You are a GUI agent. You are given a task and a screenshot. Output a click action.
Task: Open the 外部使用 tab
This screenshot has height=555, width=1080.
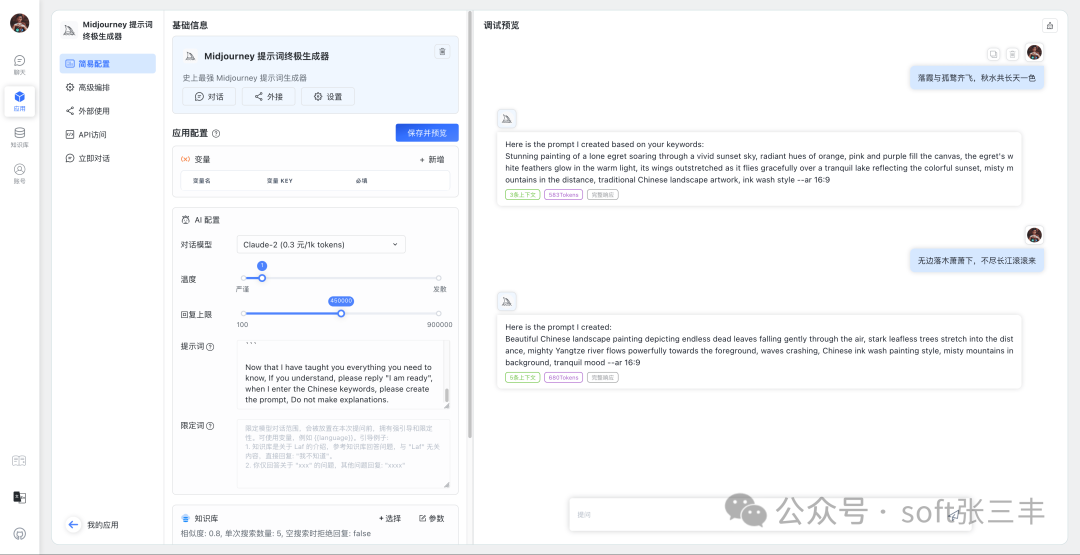click(107, 111)
